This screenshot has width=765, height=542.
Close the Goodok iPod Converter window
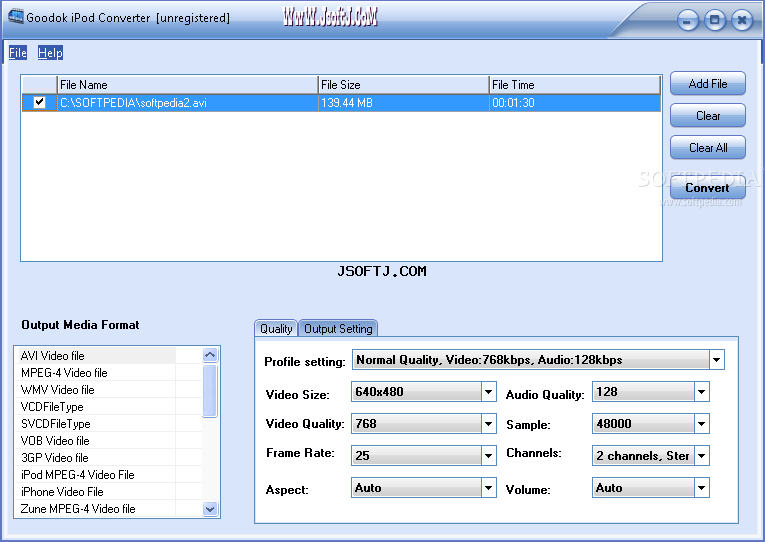742,20
